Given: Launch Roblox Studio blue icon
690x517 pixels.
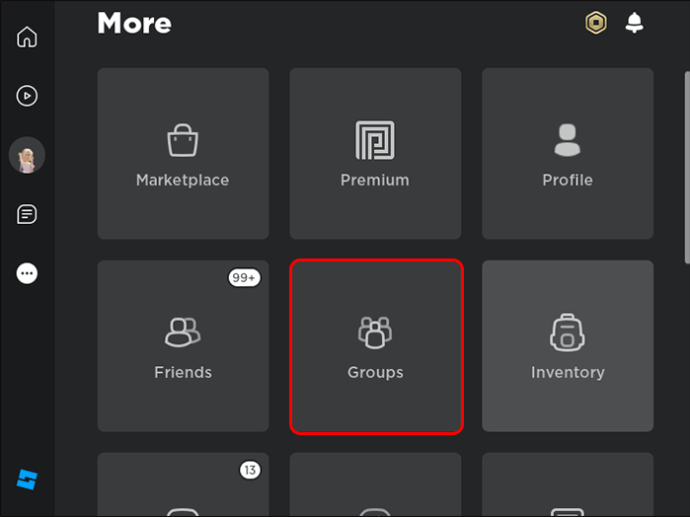Looking at the screenshot, I should click(27, 479).
